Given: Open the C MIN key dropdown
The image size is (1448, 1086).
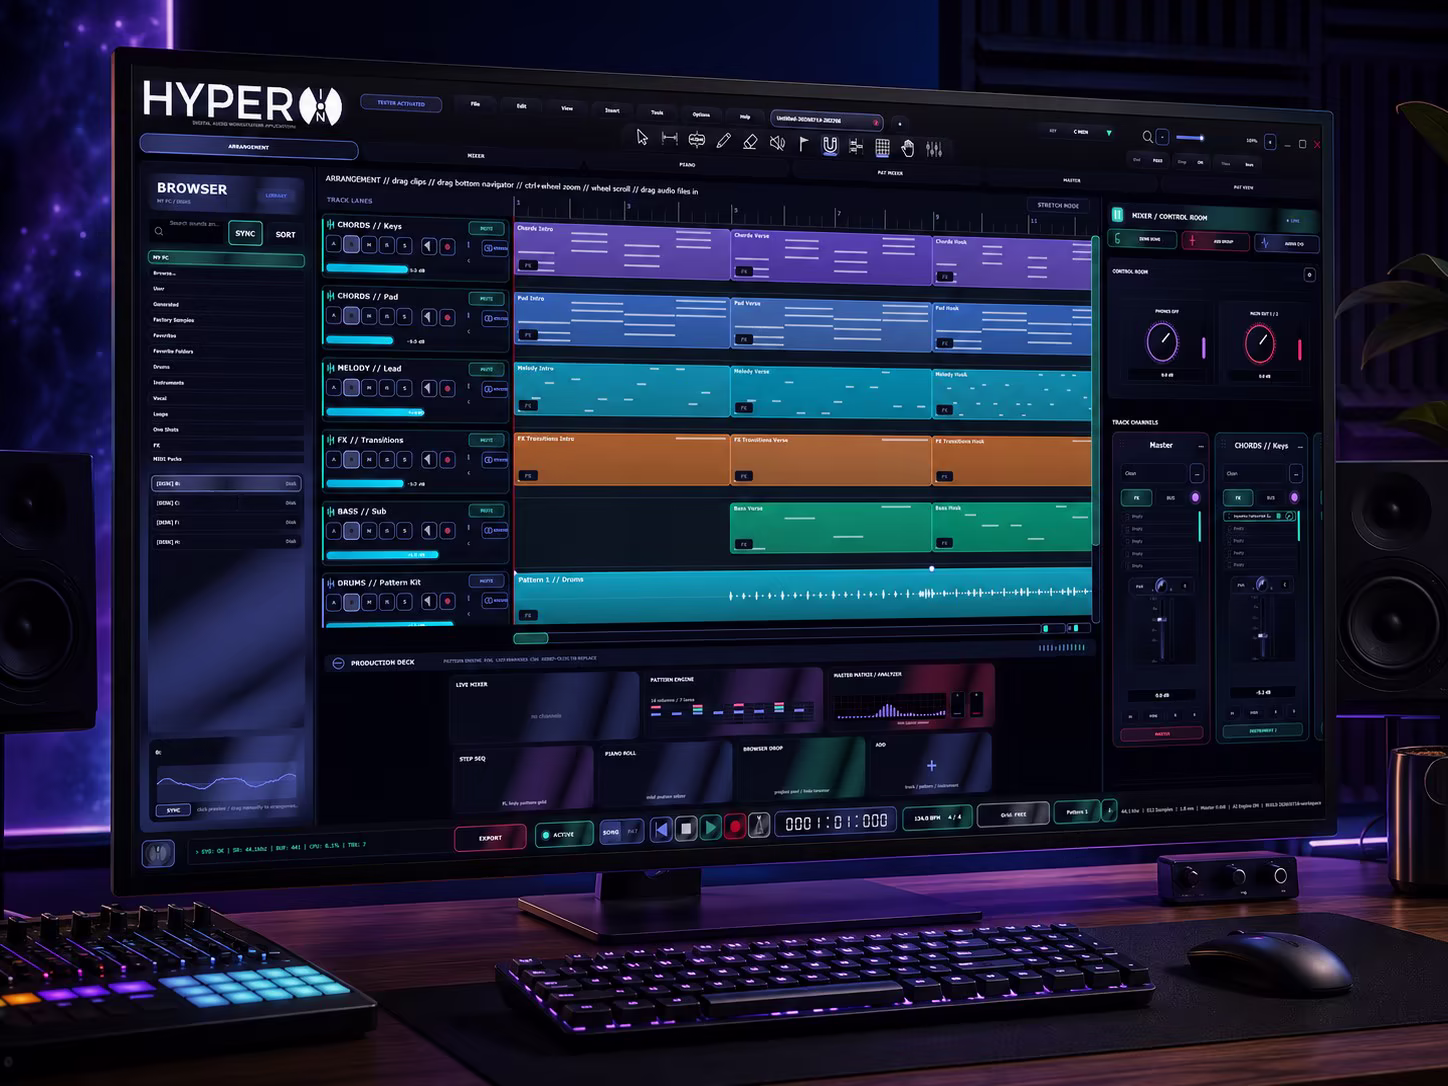Looking at the screenshot, I should (x=1093, y=132).
